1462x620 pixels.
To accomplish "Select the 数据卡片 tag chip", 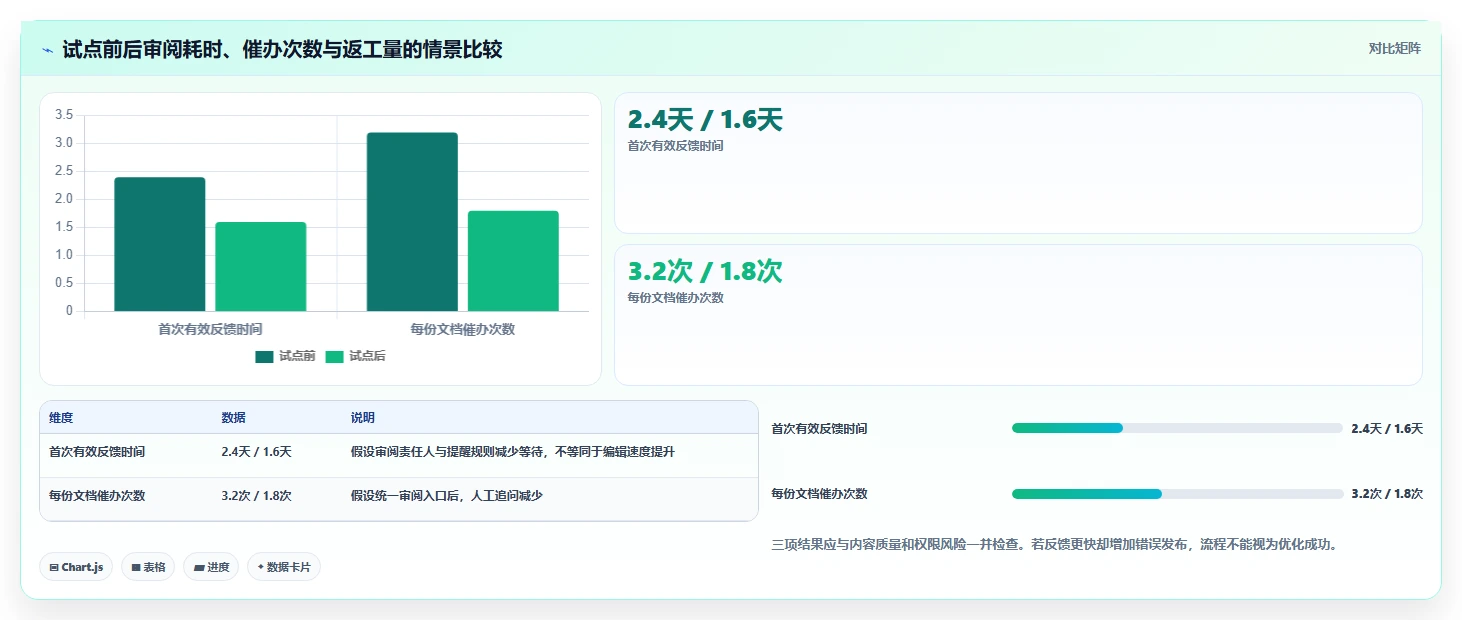I will coord(284,567).
